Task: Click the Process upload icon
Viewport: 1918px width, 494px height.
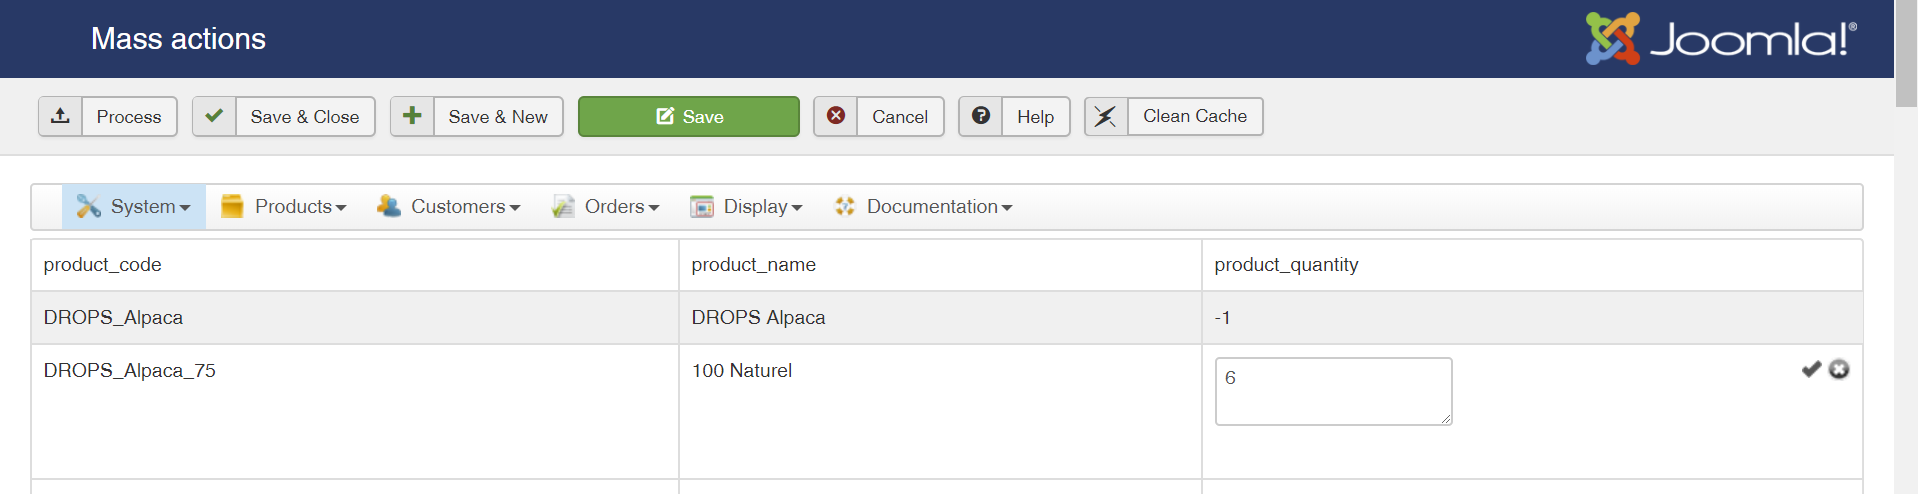Action: pos(61,116)
